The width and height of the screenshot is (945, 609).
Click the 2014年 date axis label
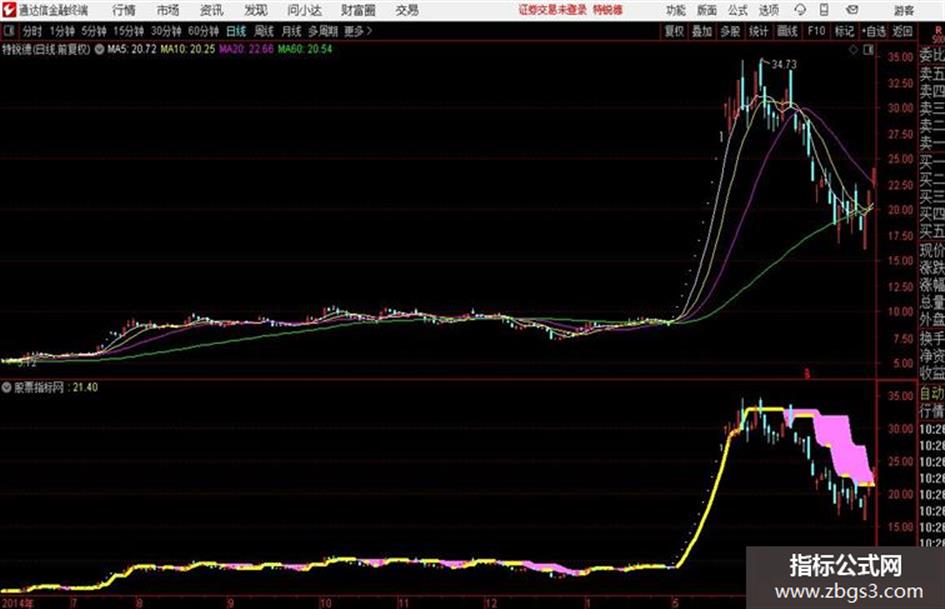(x=18, y=602)
